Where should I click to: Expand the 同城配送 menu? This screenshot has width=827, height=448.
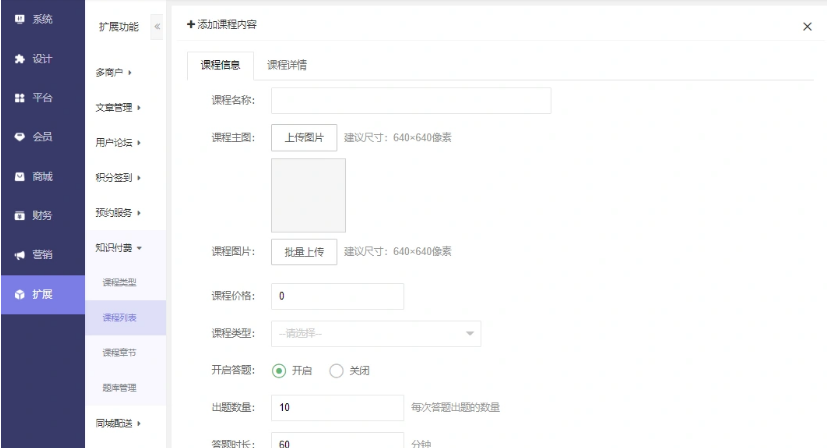pyautogui.click(x=118, y=423)
